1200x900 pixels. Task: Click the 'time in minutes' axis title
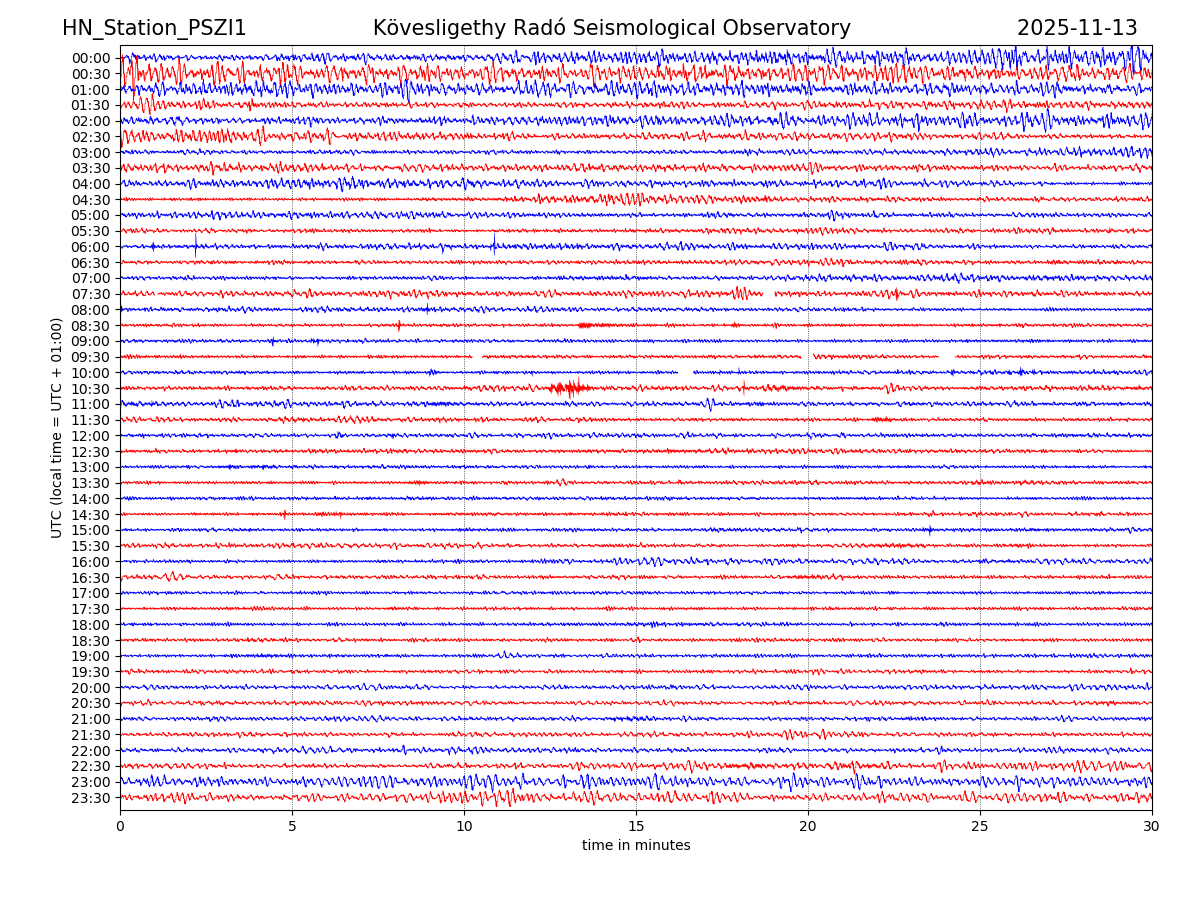point(636,846)
